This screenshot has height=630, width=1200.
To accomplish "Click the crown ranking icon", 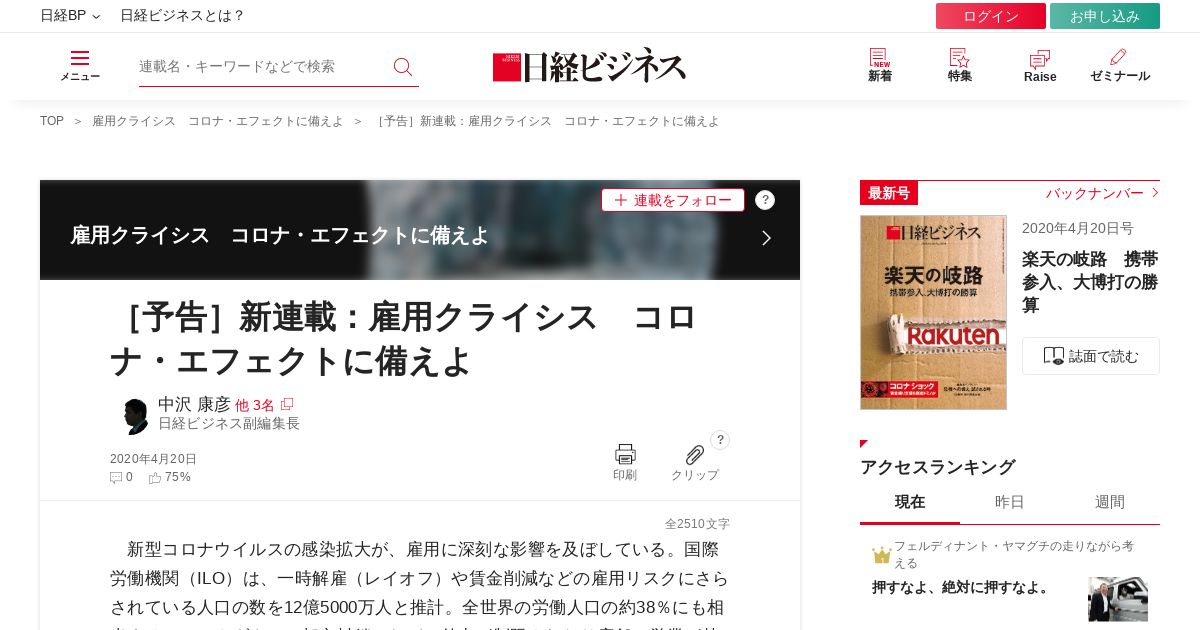I will click(x=881, y=555).
